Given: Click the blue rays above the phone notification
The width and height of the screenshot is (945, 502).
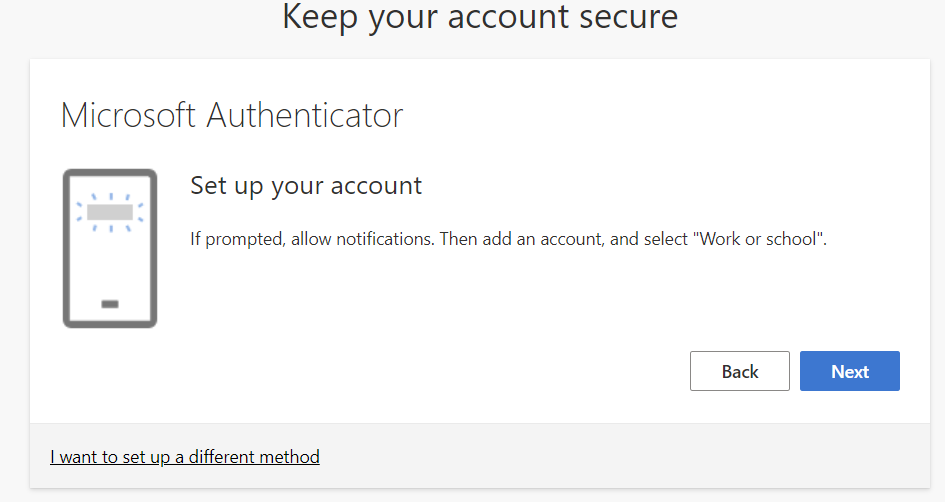Looking at the screenshot, I should click(x=110, y=197).
